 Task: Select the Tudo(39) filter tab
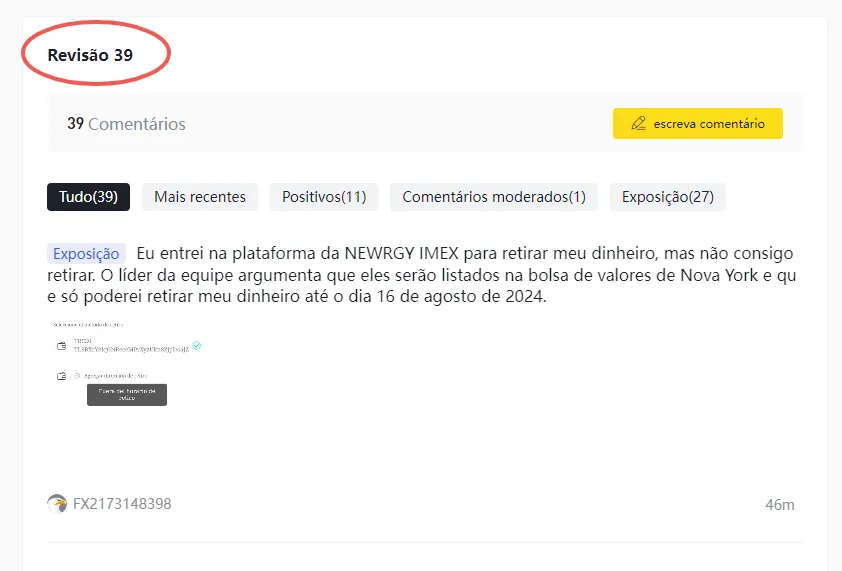pos(89,197)
